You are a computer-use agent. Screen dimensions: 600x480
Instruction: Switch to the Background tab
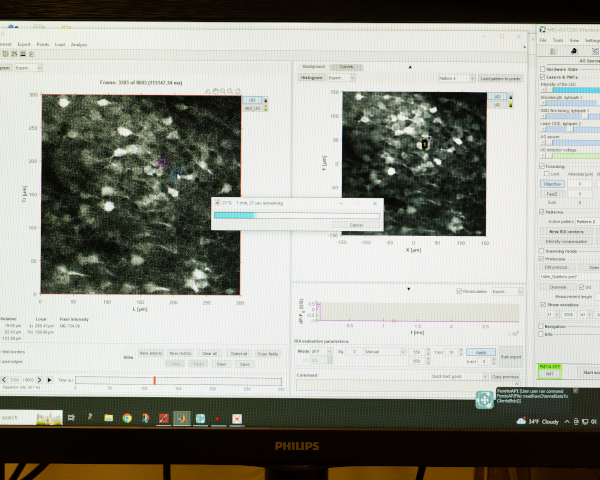coord(313,67)
